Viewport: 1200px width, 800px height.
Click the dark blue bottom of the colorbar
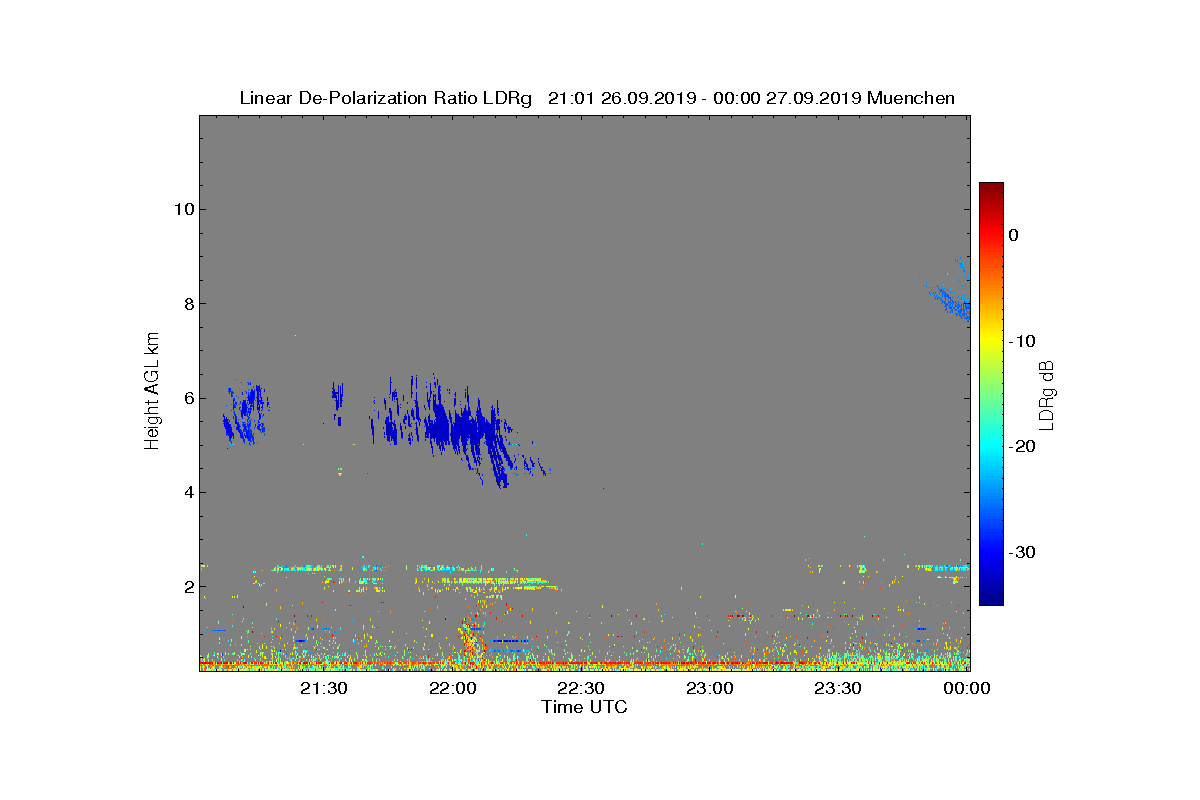pyautogui.click(x=991, y=598)
